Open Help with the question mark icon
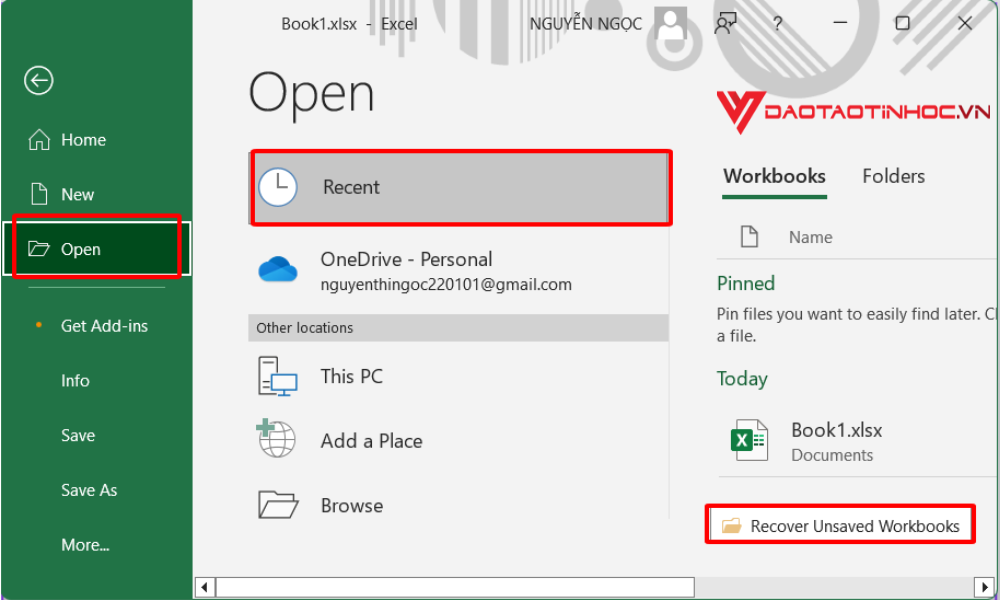Viewport: 1000px width, 600px height. point(777,24)
